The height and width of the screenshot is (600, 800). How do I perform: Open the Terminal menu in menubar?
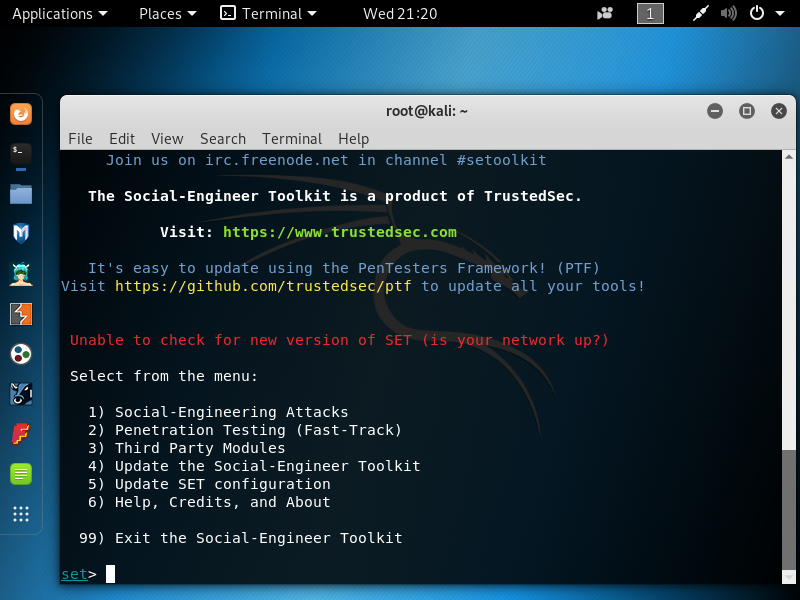tap(292, 139)
